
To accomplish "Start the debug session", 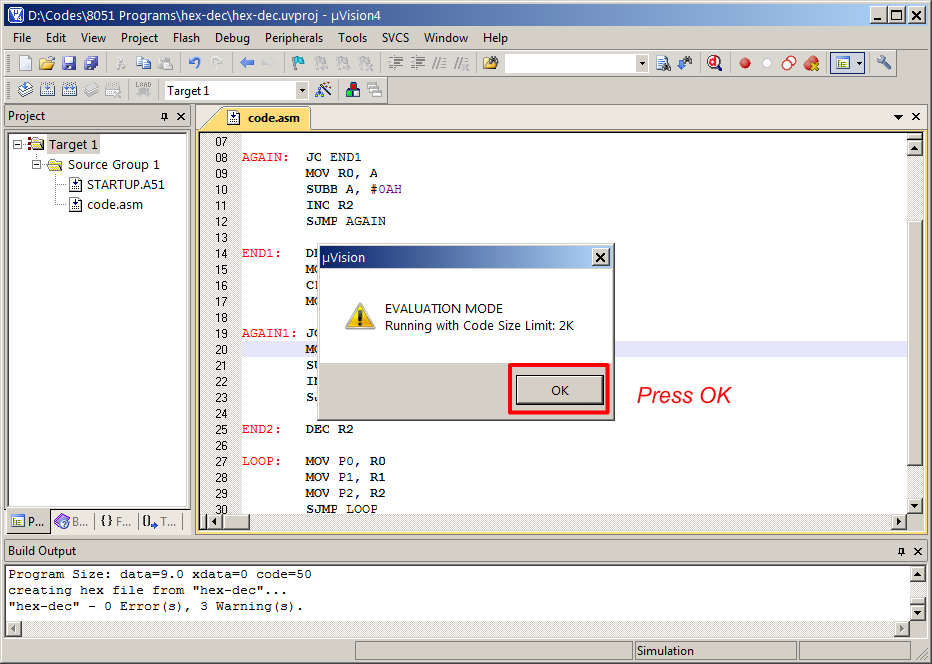I will [x=714, y=63].
